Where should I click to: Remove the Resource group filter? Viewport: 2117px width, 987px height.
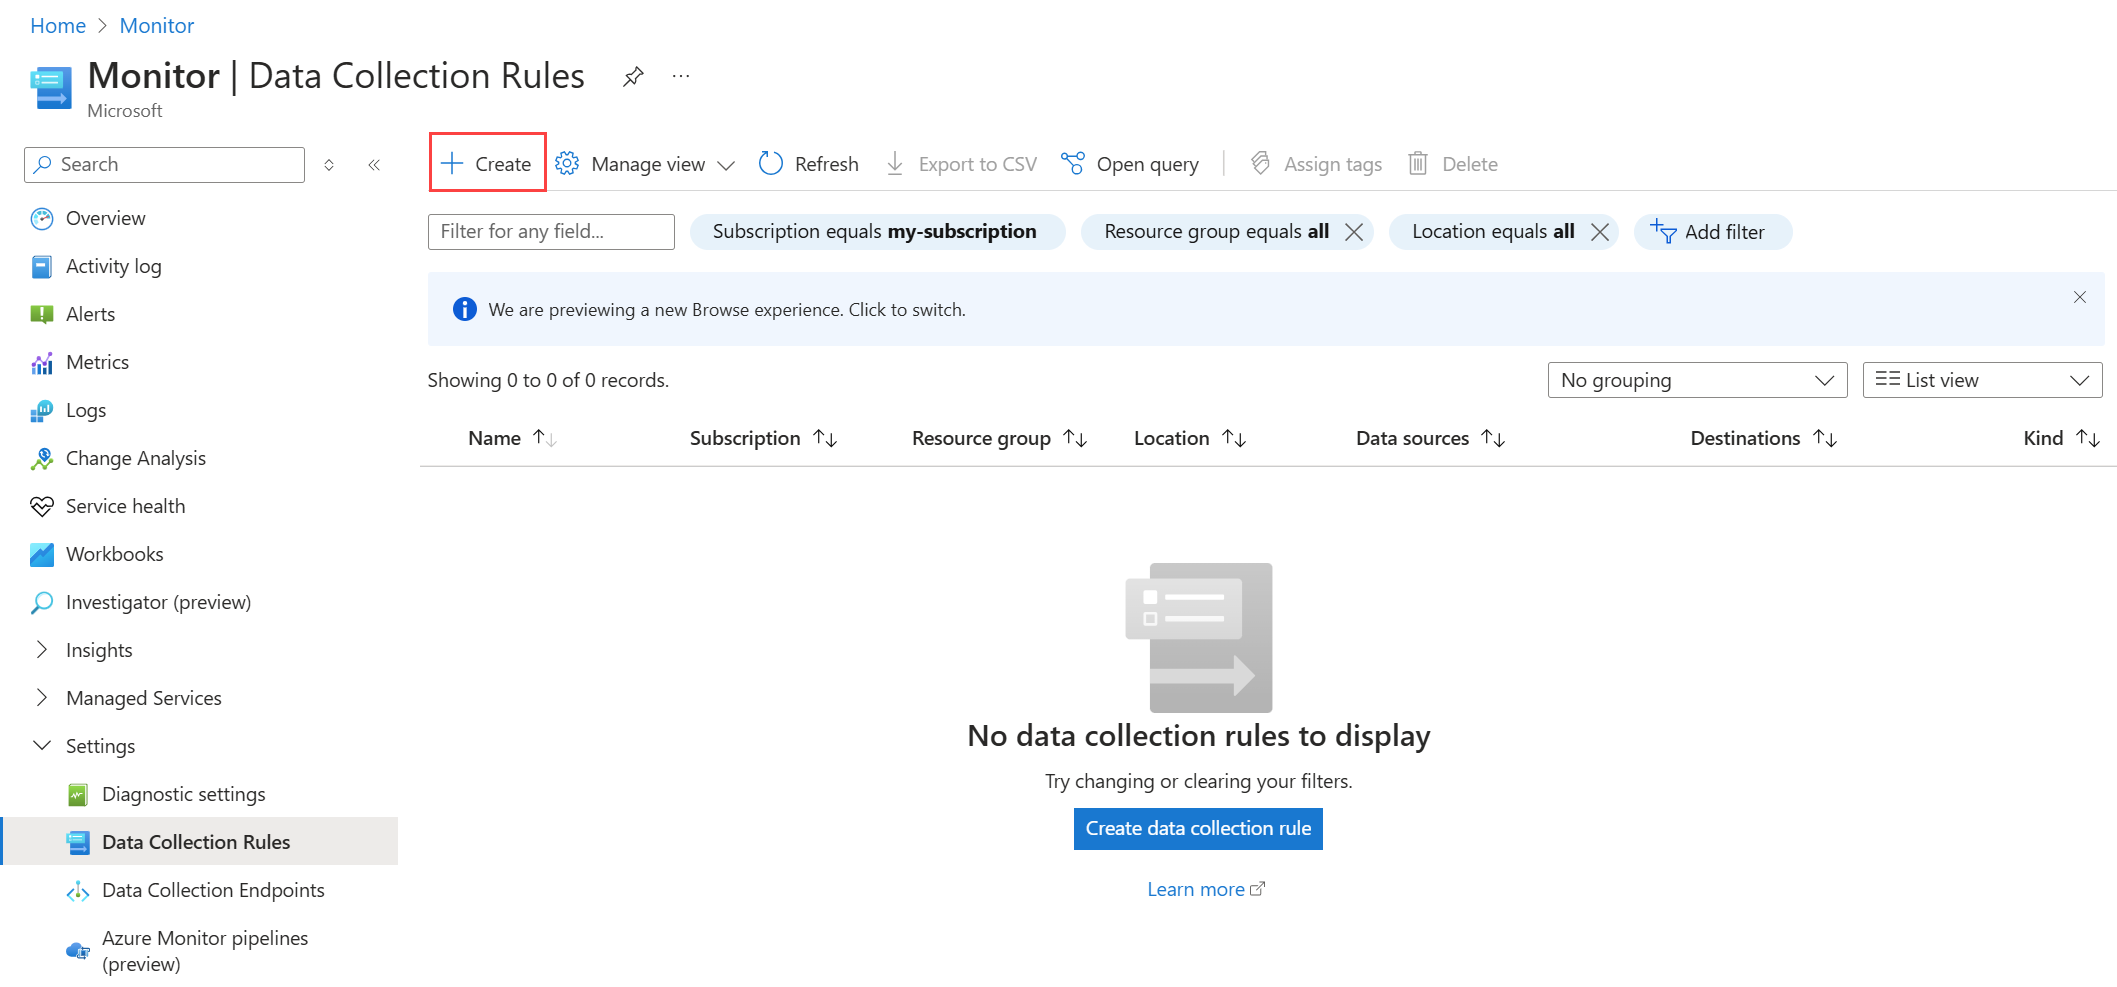tap(1354, 232)
